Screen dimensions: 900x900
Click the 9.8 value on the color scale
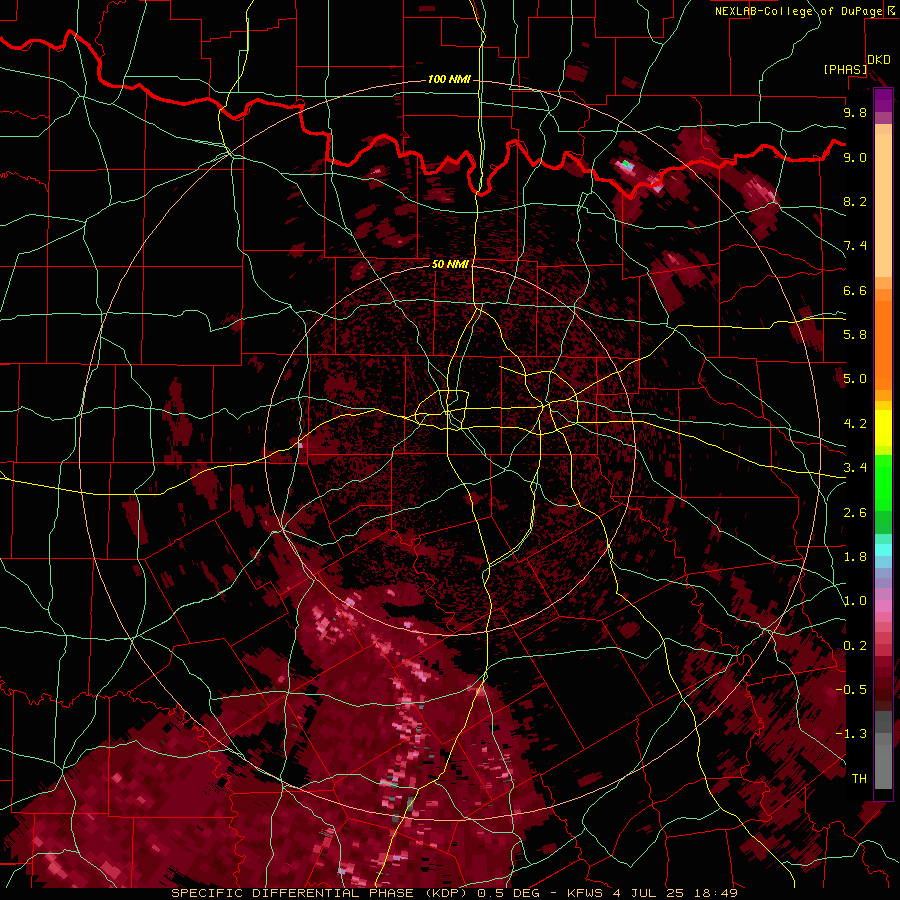click(855, 112)
